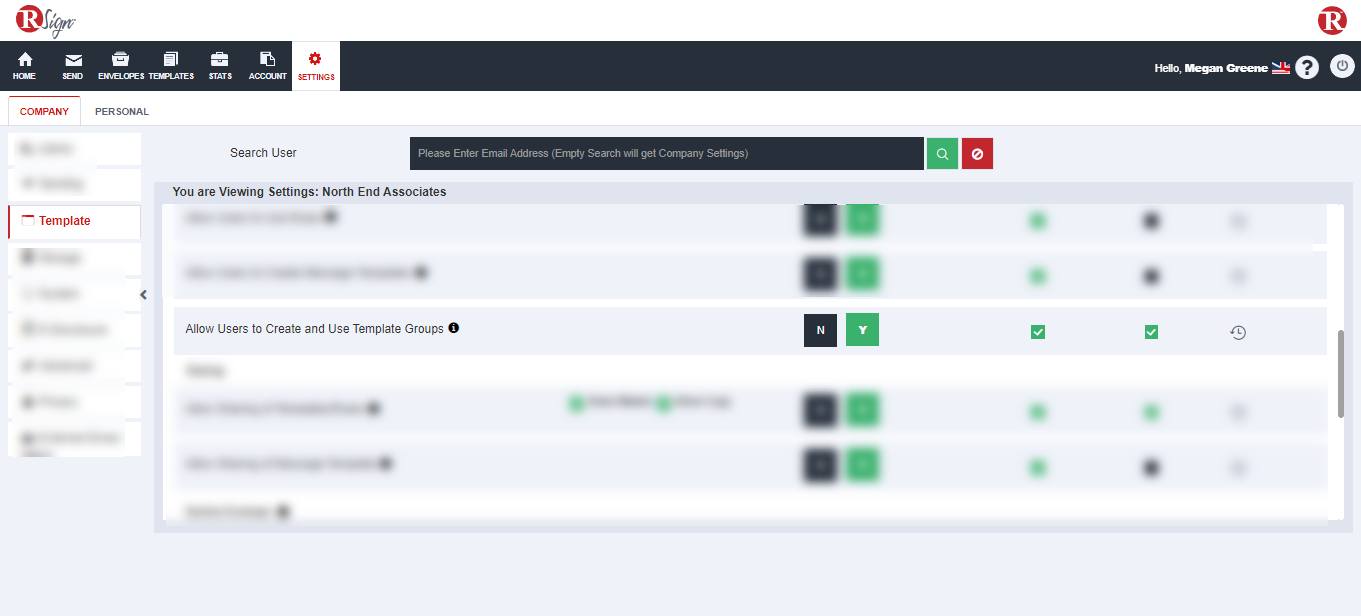Open the Stats page icon
This screenshot has width=1361, height=616.
pyautogui.click(x=219, y=65)
